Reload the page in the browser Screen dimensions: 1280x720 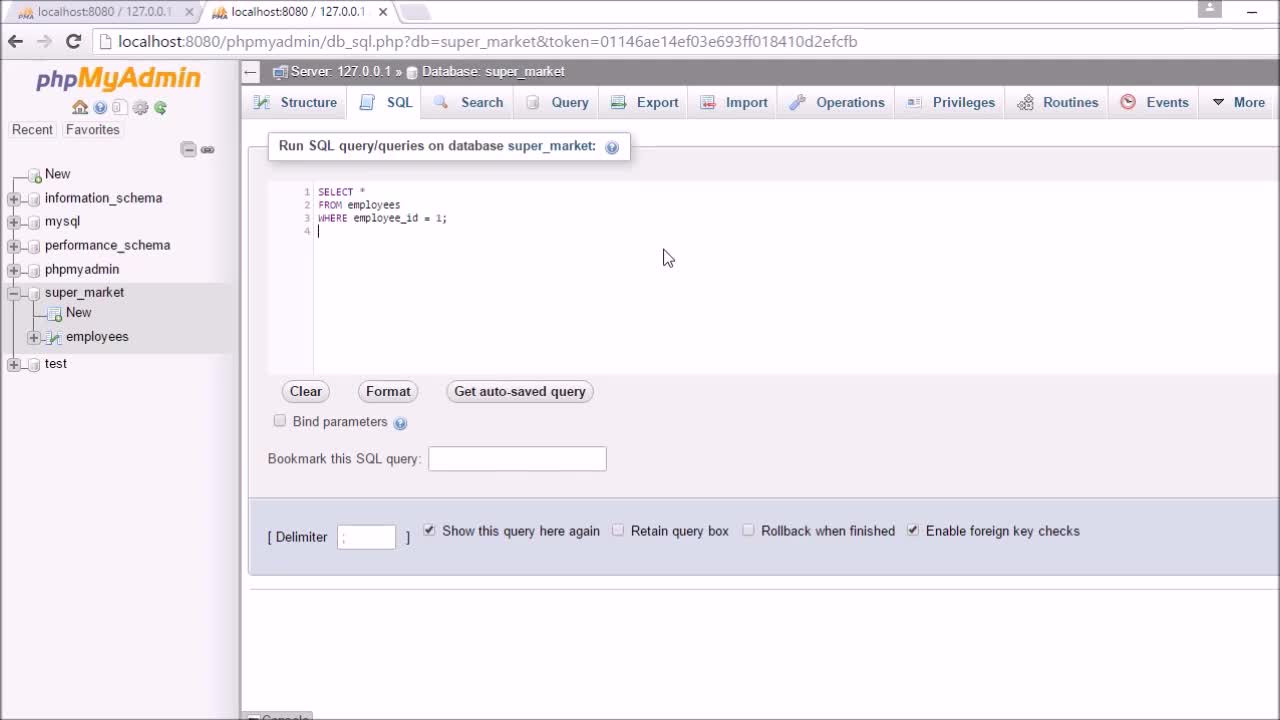click(x=73, y=41)
